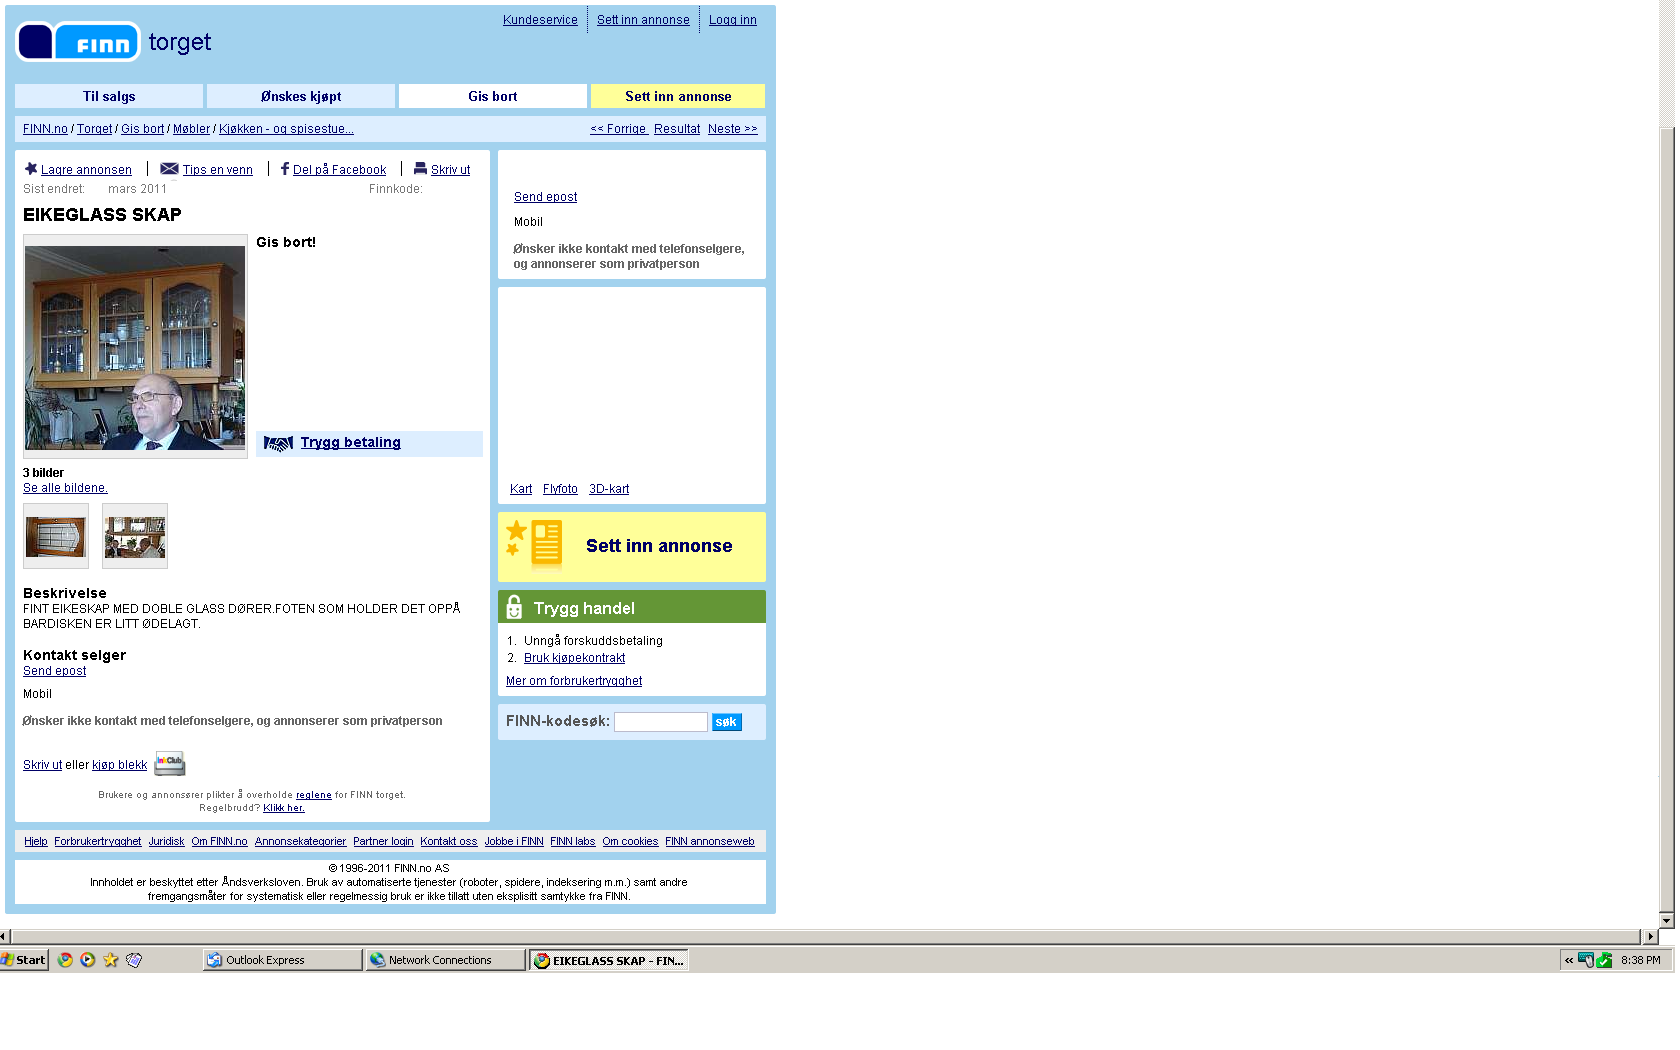Viewport: 1680px width, 1050px height.
Task: Select the Gis bort tab
Action: coord(493,96)
